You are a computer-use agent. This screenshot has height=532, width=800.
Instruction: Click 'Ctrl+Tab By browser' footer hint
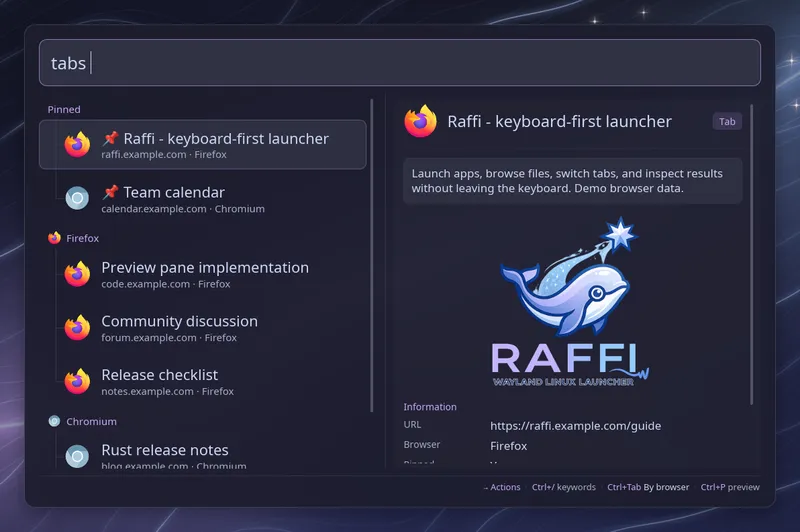(648, 487)
